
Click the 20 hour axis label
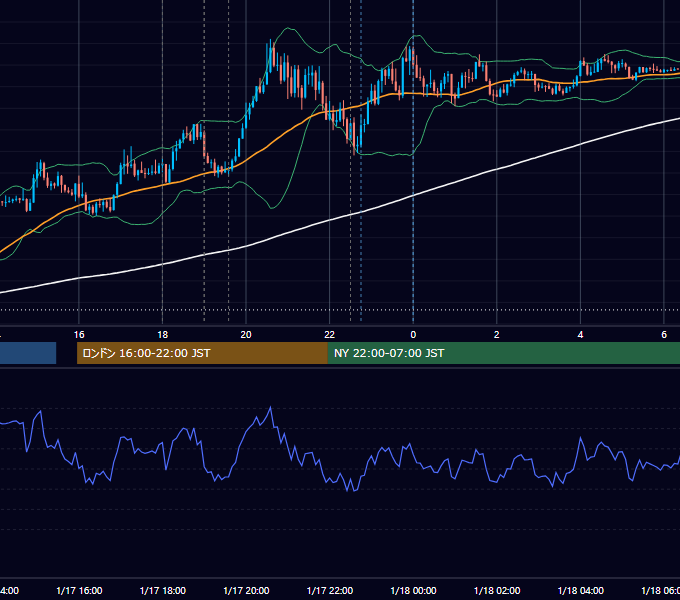pos(246,335)
